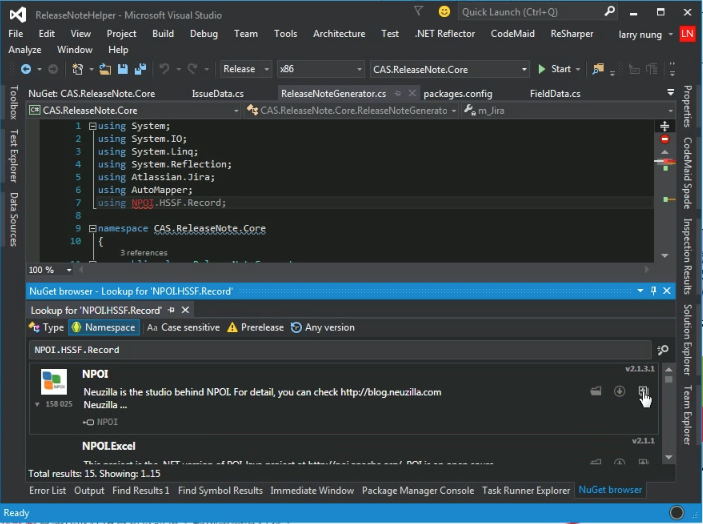
Task: Toggle the Prerelease packages option
Action: [256, 327]
